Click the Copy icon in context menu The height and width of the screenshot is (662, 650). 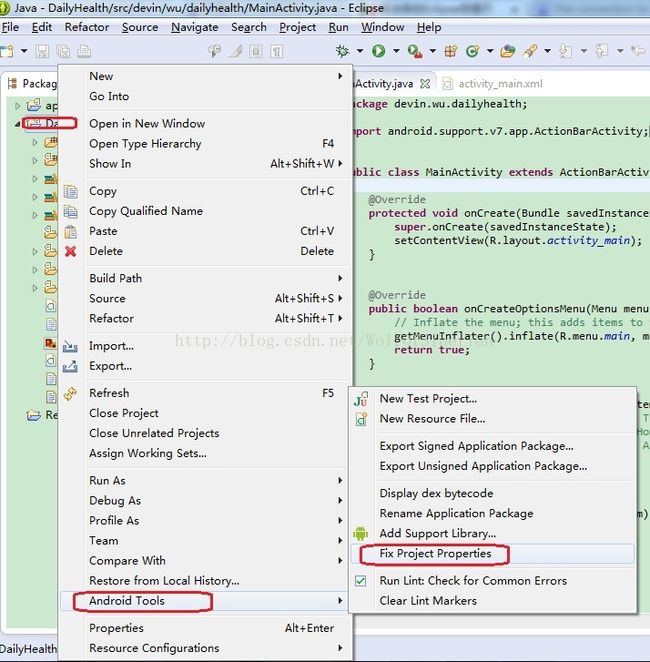pyautogui.click(x=70, y=192)
